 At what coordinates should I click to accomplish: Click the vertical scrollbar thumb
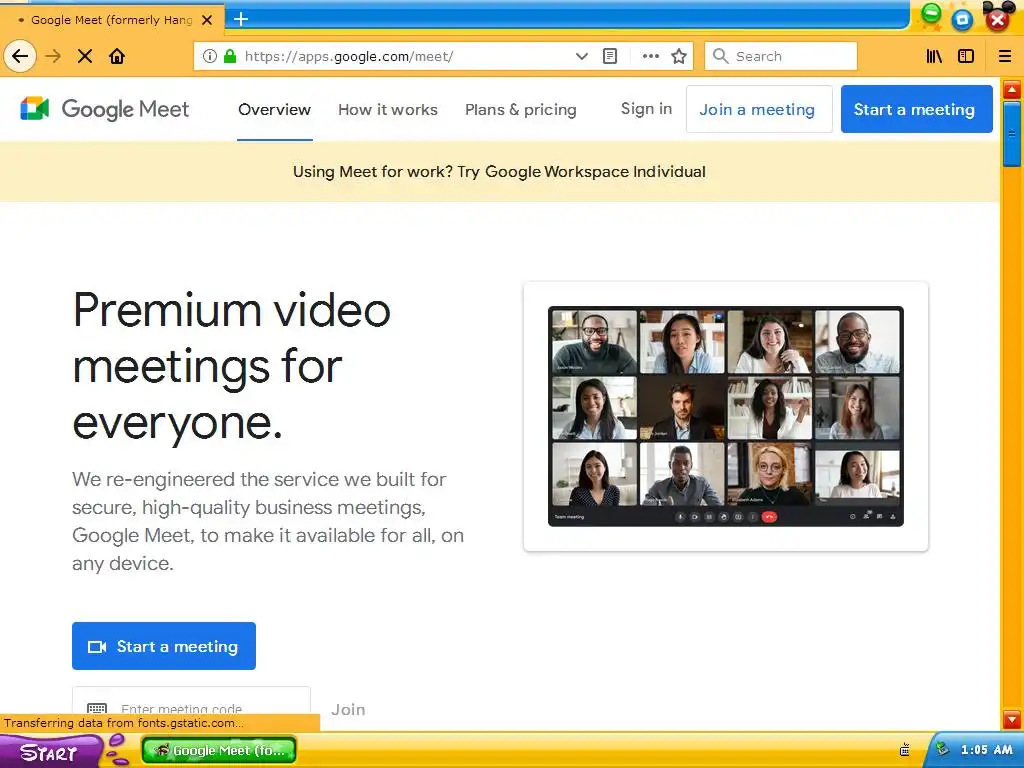tap(1012, 134)
